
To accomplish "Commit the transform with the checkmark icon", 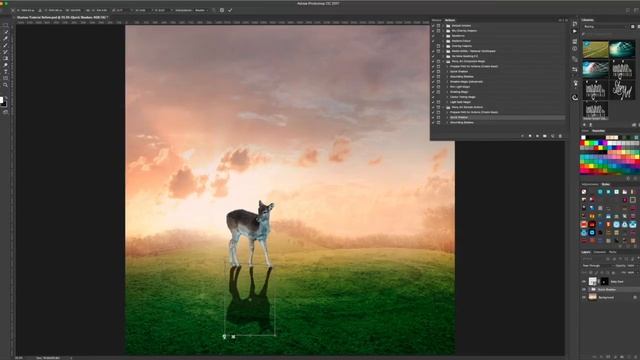I will [x=230, y=10].
